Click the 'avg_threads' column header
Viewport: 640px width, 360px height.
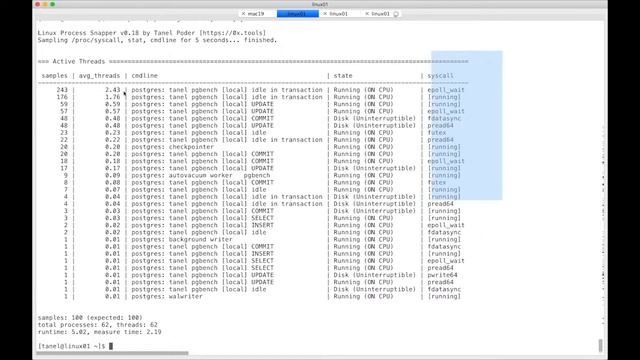coord(99,76)
